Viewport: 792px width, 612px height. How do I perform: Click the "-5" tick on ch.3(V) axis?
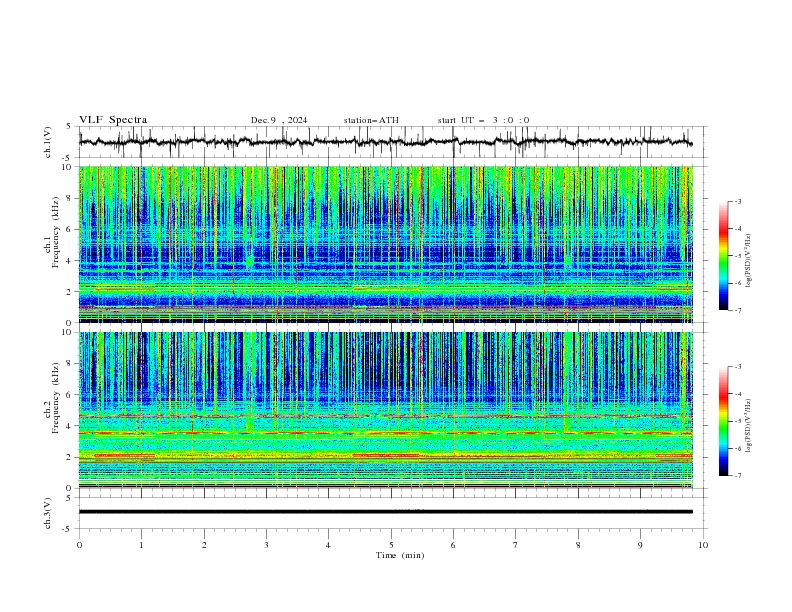(x=68, y=529)
